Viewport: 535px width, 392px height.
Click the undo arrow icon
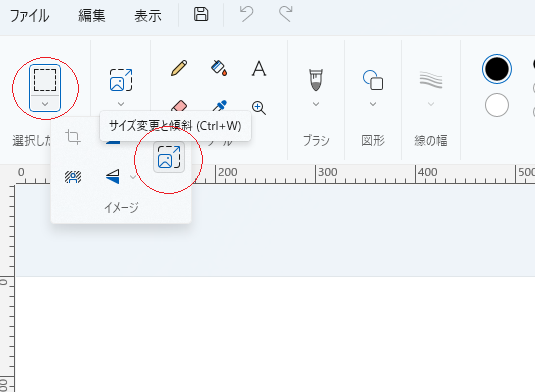pos(246,14)
